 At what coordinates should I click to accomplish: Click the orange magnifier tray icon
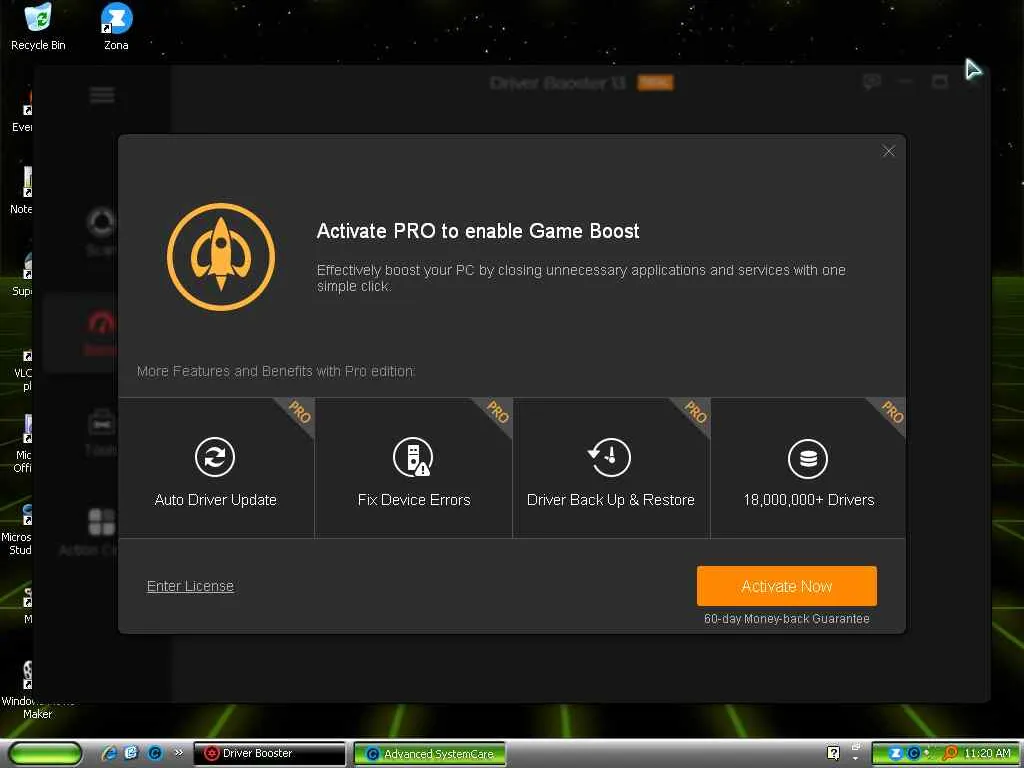[x=950, y=754]
